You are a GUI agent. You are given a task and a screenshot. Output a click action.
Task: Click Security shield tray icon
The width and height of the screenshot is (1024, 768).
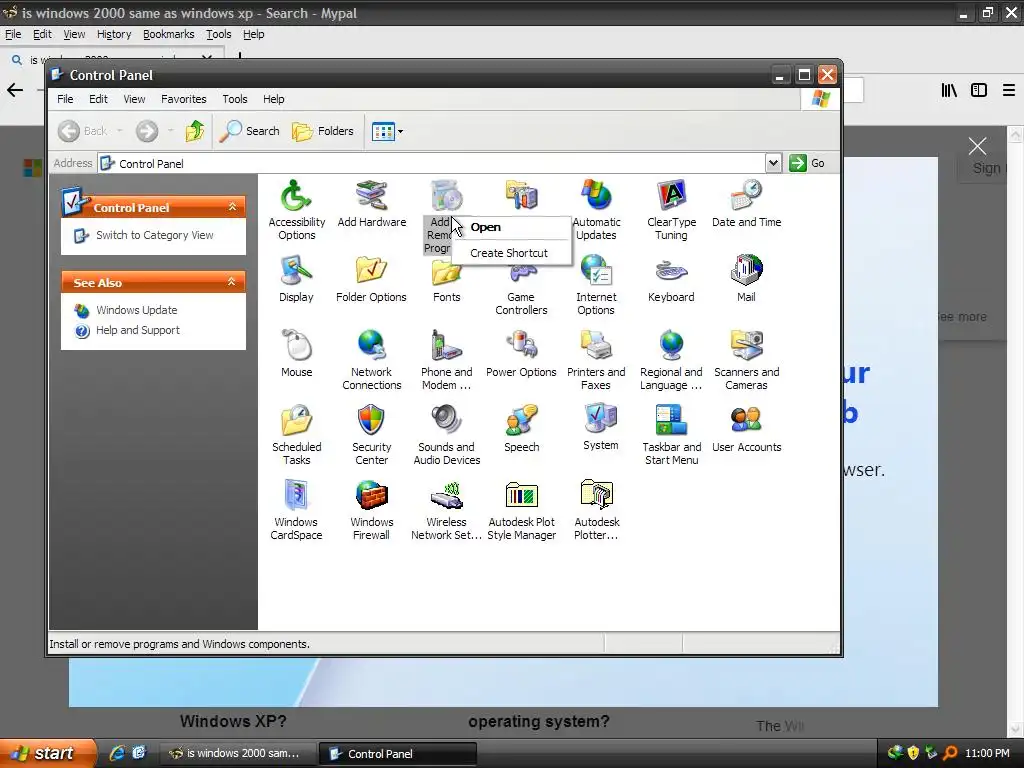912,753
